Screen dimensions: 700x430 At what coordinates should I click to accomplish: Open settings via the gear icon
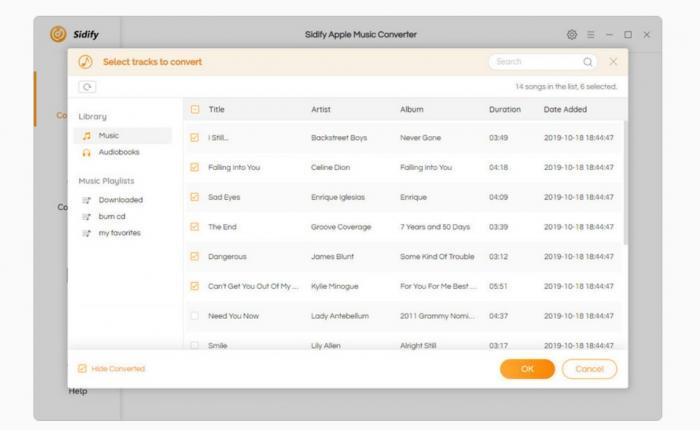pos(571,34)
